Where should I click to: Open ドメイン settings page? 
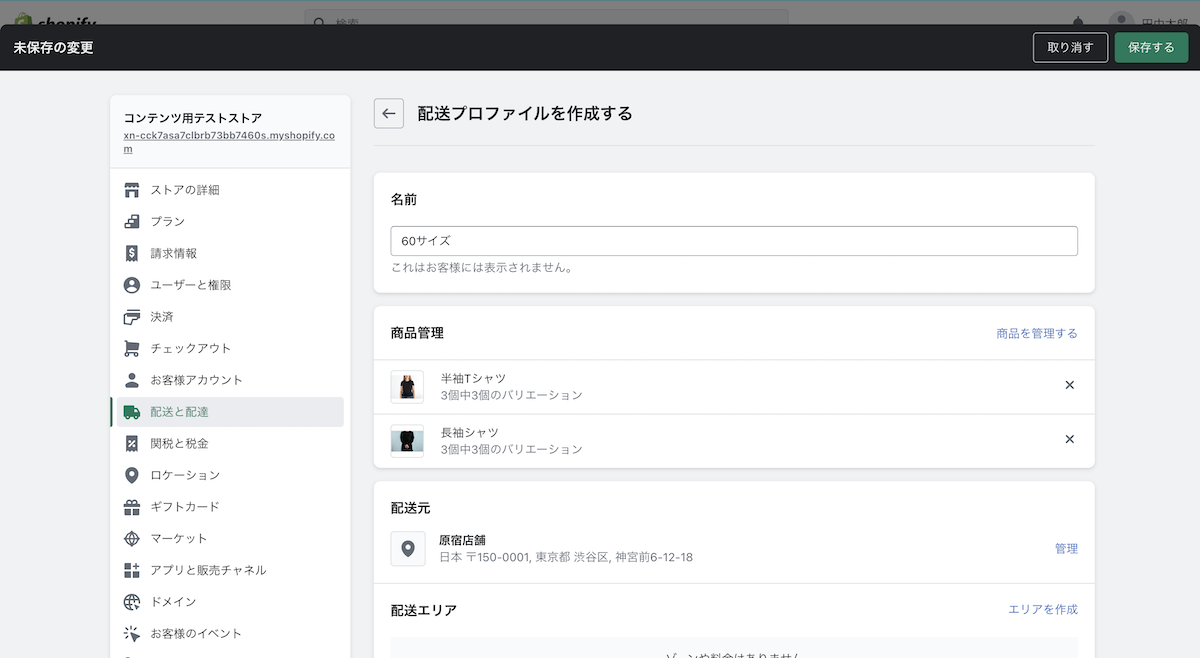click(x=230, y=602)
